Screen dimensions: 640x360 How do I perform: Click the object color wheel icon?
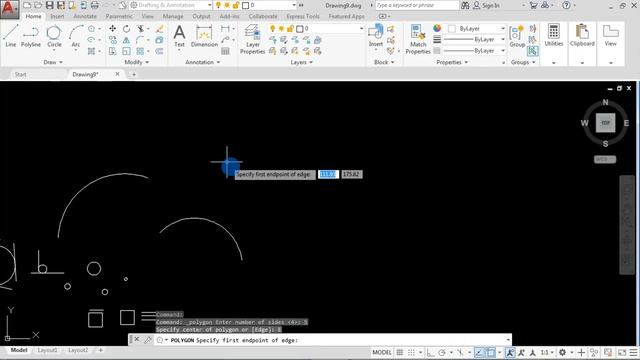click(437, 28)
